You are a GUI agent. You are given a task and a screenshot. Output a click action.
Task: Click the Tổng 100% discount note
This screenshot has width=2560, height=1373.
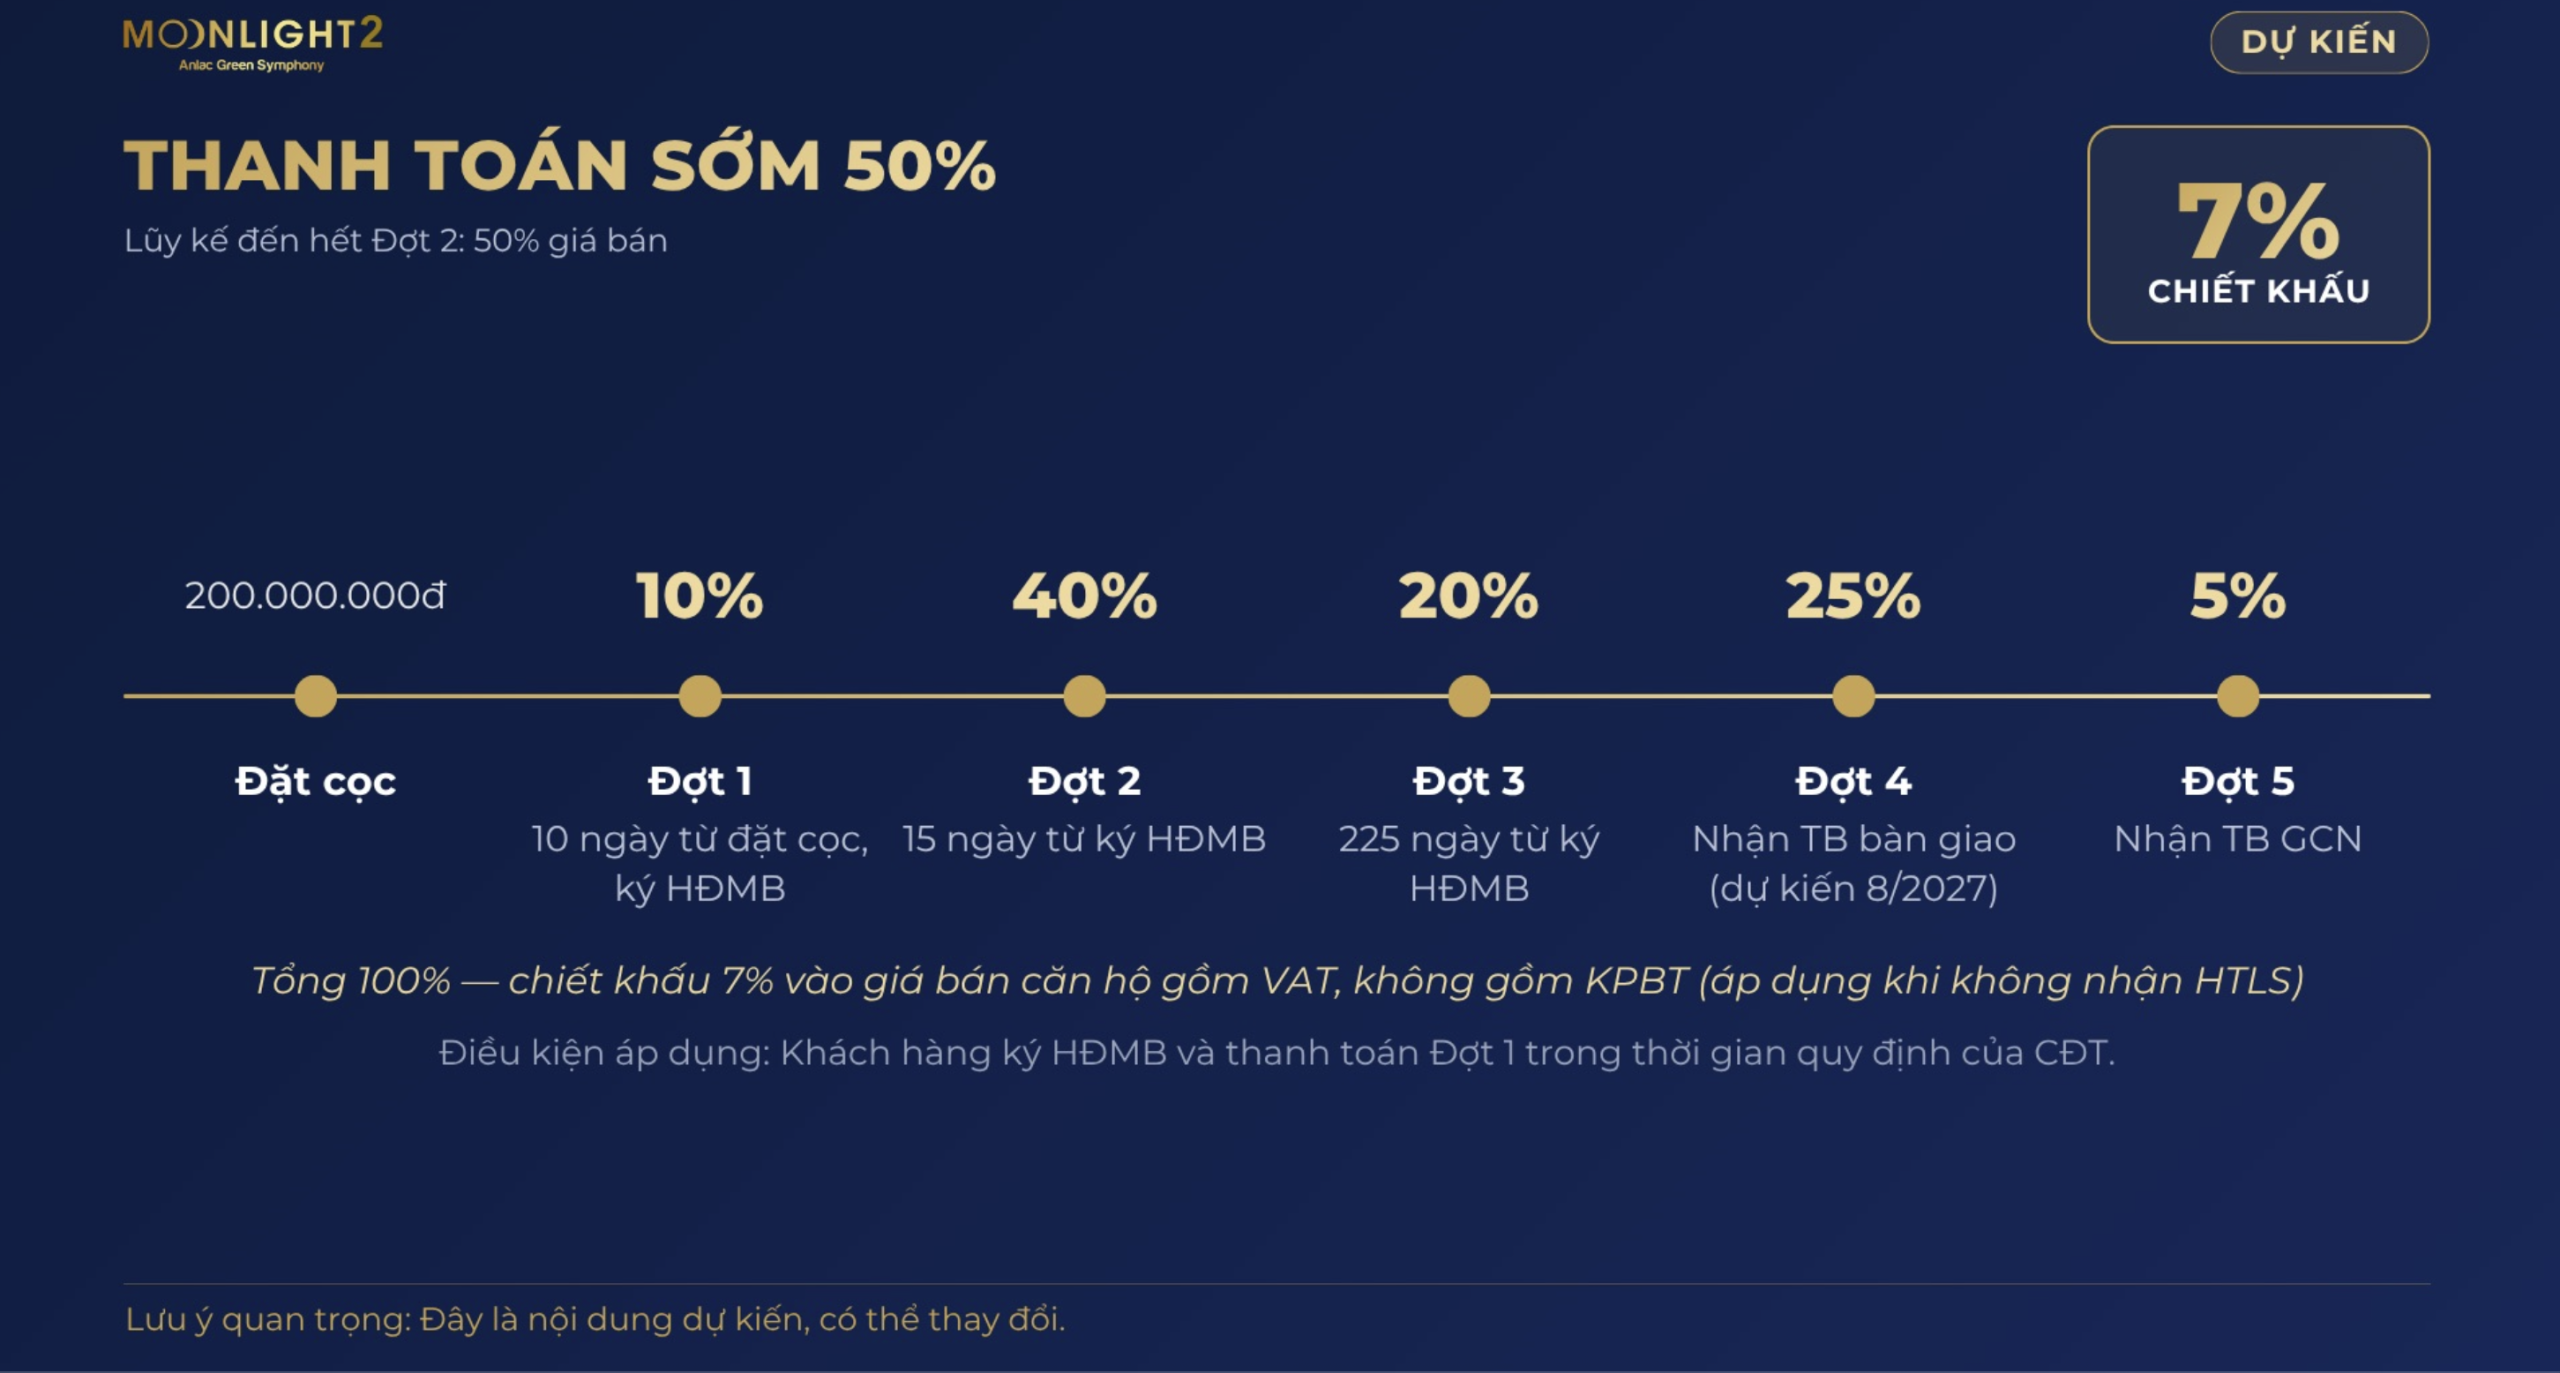point(1277,981)
